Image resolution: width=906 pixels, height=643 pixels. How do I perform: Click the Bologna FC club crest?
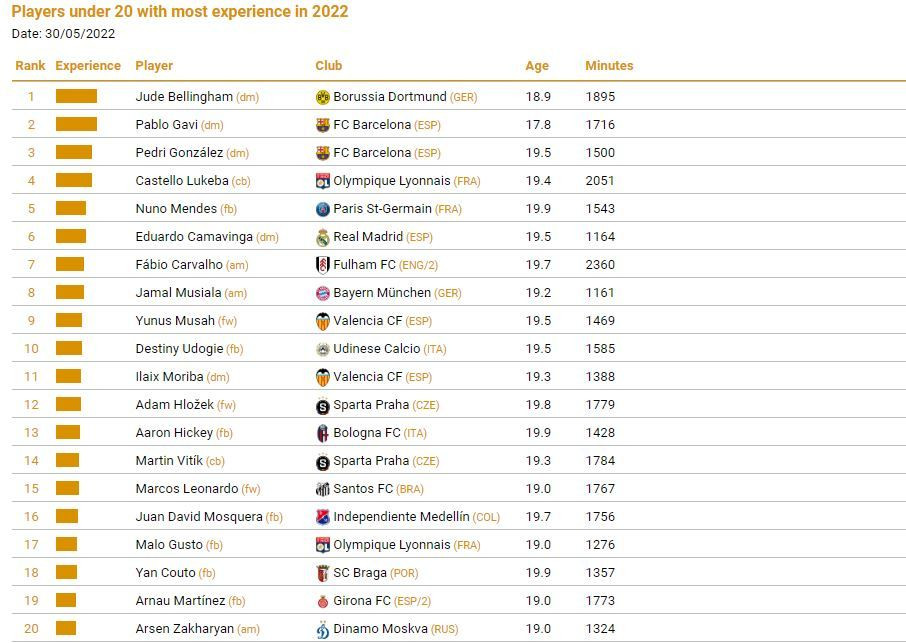pyautogui.click(x=322, y=433)
